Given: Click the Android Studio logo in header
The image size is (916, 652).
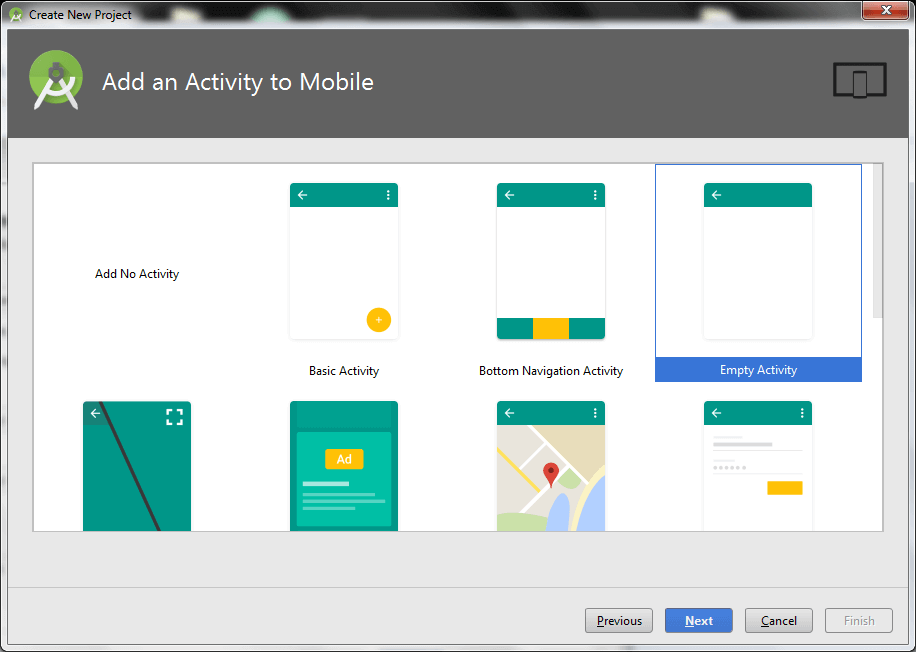Looking at the screenshot, I should click(56, 82).
